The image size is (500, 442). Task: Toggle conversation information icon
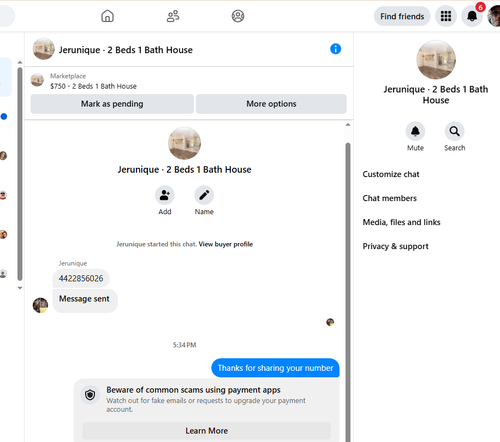335,49
